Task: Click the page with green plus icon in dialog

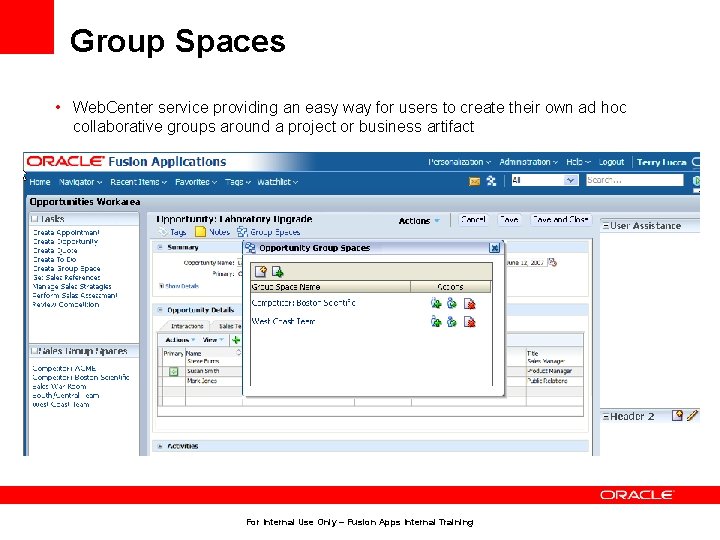Action: pyautogui.click(x=277, y=272)
